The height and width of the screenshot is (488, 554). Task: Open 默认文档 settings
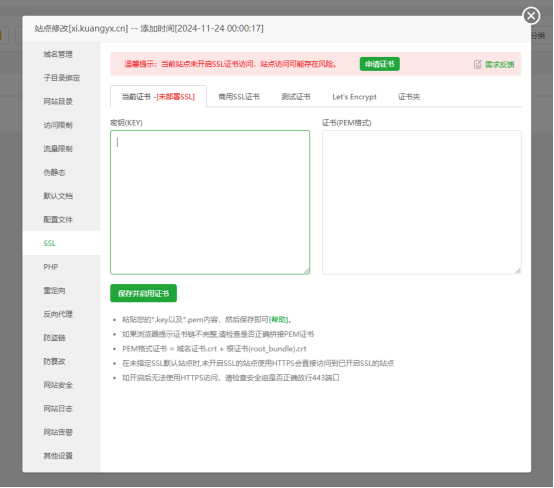[x=61, y=196]
